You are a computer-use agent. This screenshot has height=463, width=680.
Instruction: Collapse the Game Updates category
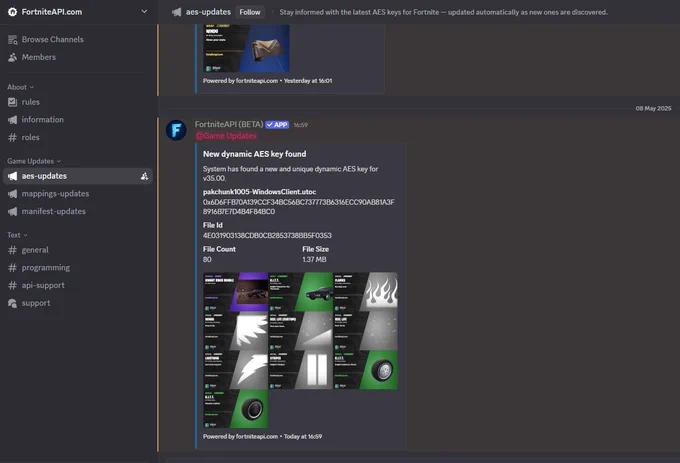point(34,161)
